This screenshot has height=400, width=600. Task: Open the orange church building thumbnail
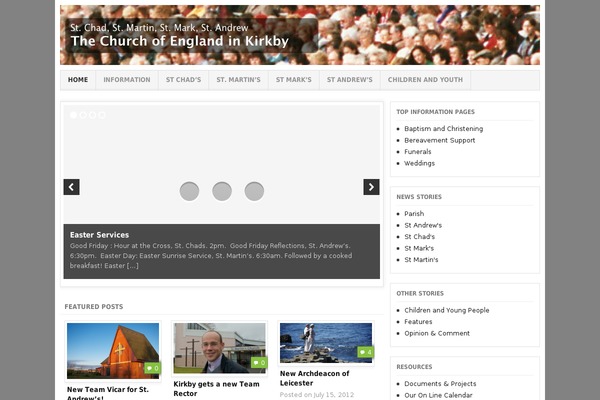coord(113,351)
